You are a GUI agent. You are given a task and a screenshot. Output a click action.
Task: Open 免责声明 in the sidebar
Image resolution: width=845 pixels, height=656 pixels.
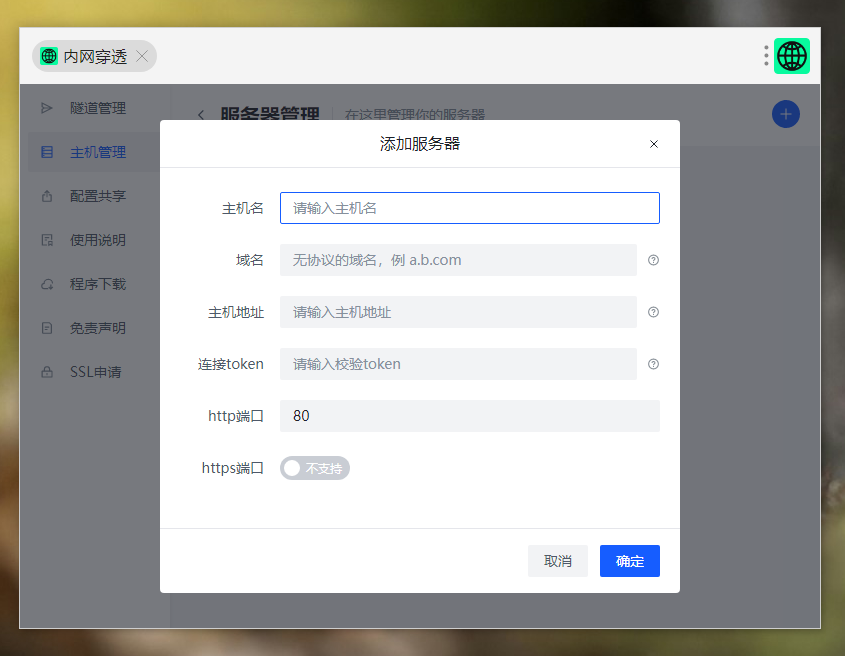(94, 328)
